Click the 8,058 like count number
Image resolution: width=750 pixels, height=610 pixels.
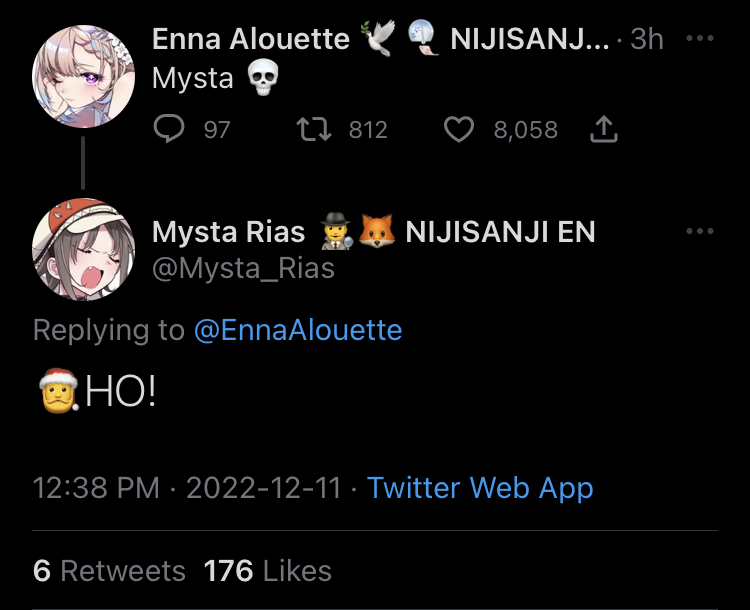525,129
